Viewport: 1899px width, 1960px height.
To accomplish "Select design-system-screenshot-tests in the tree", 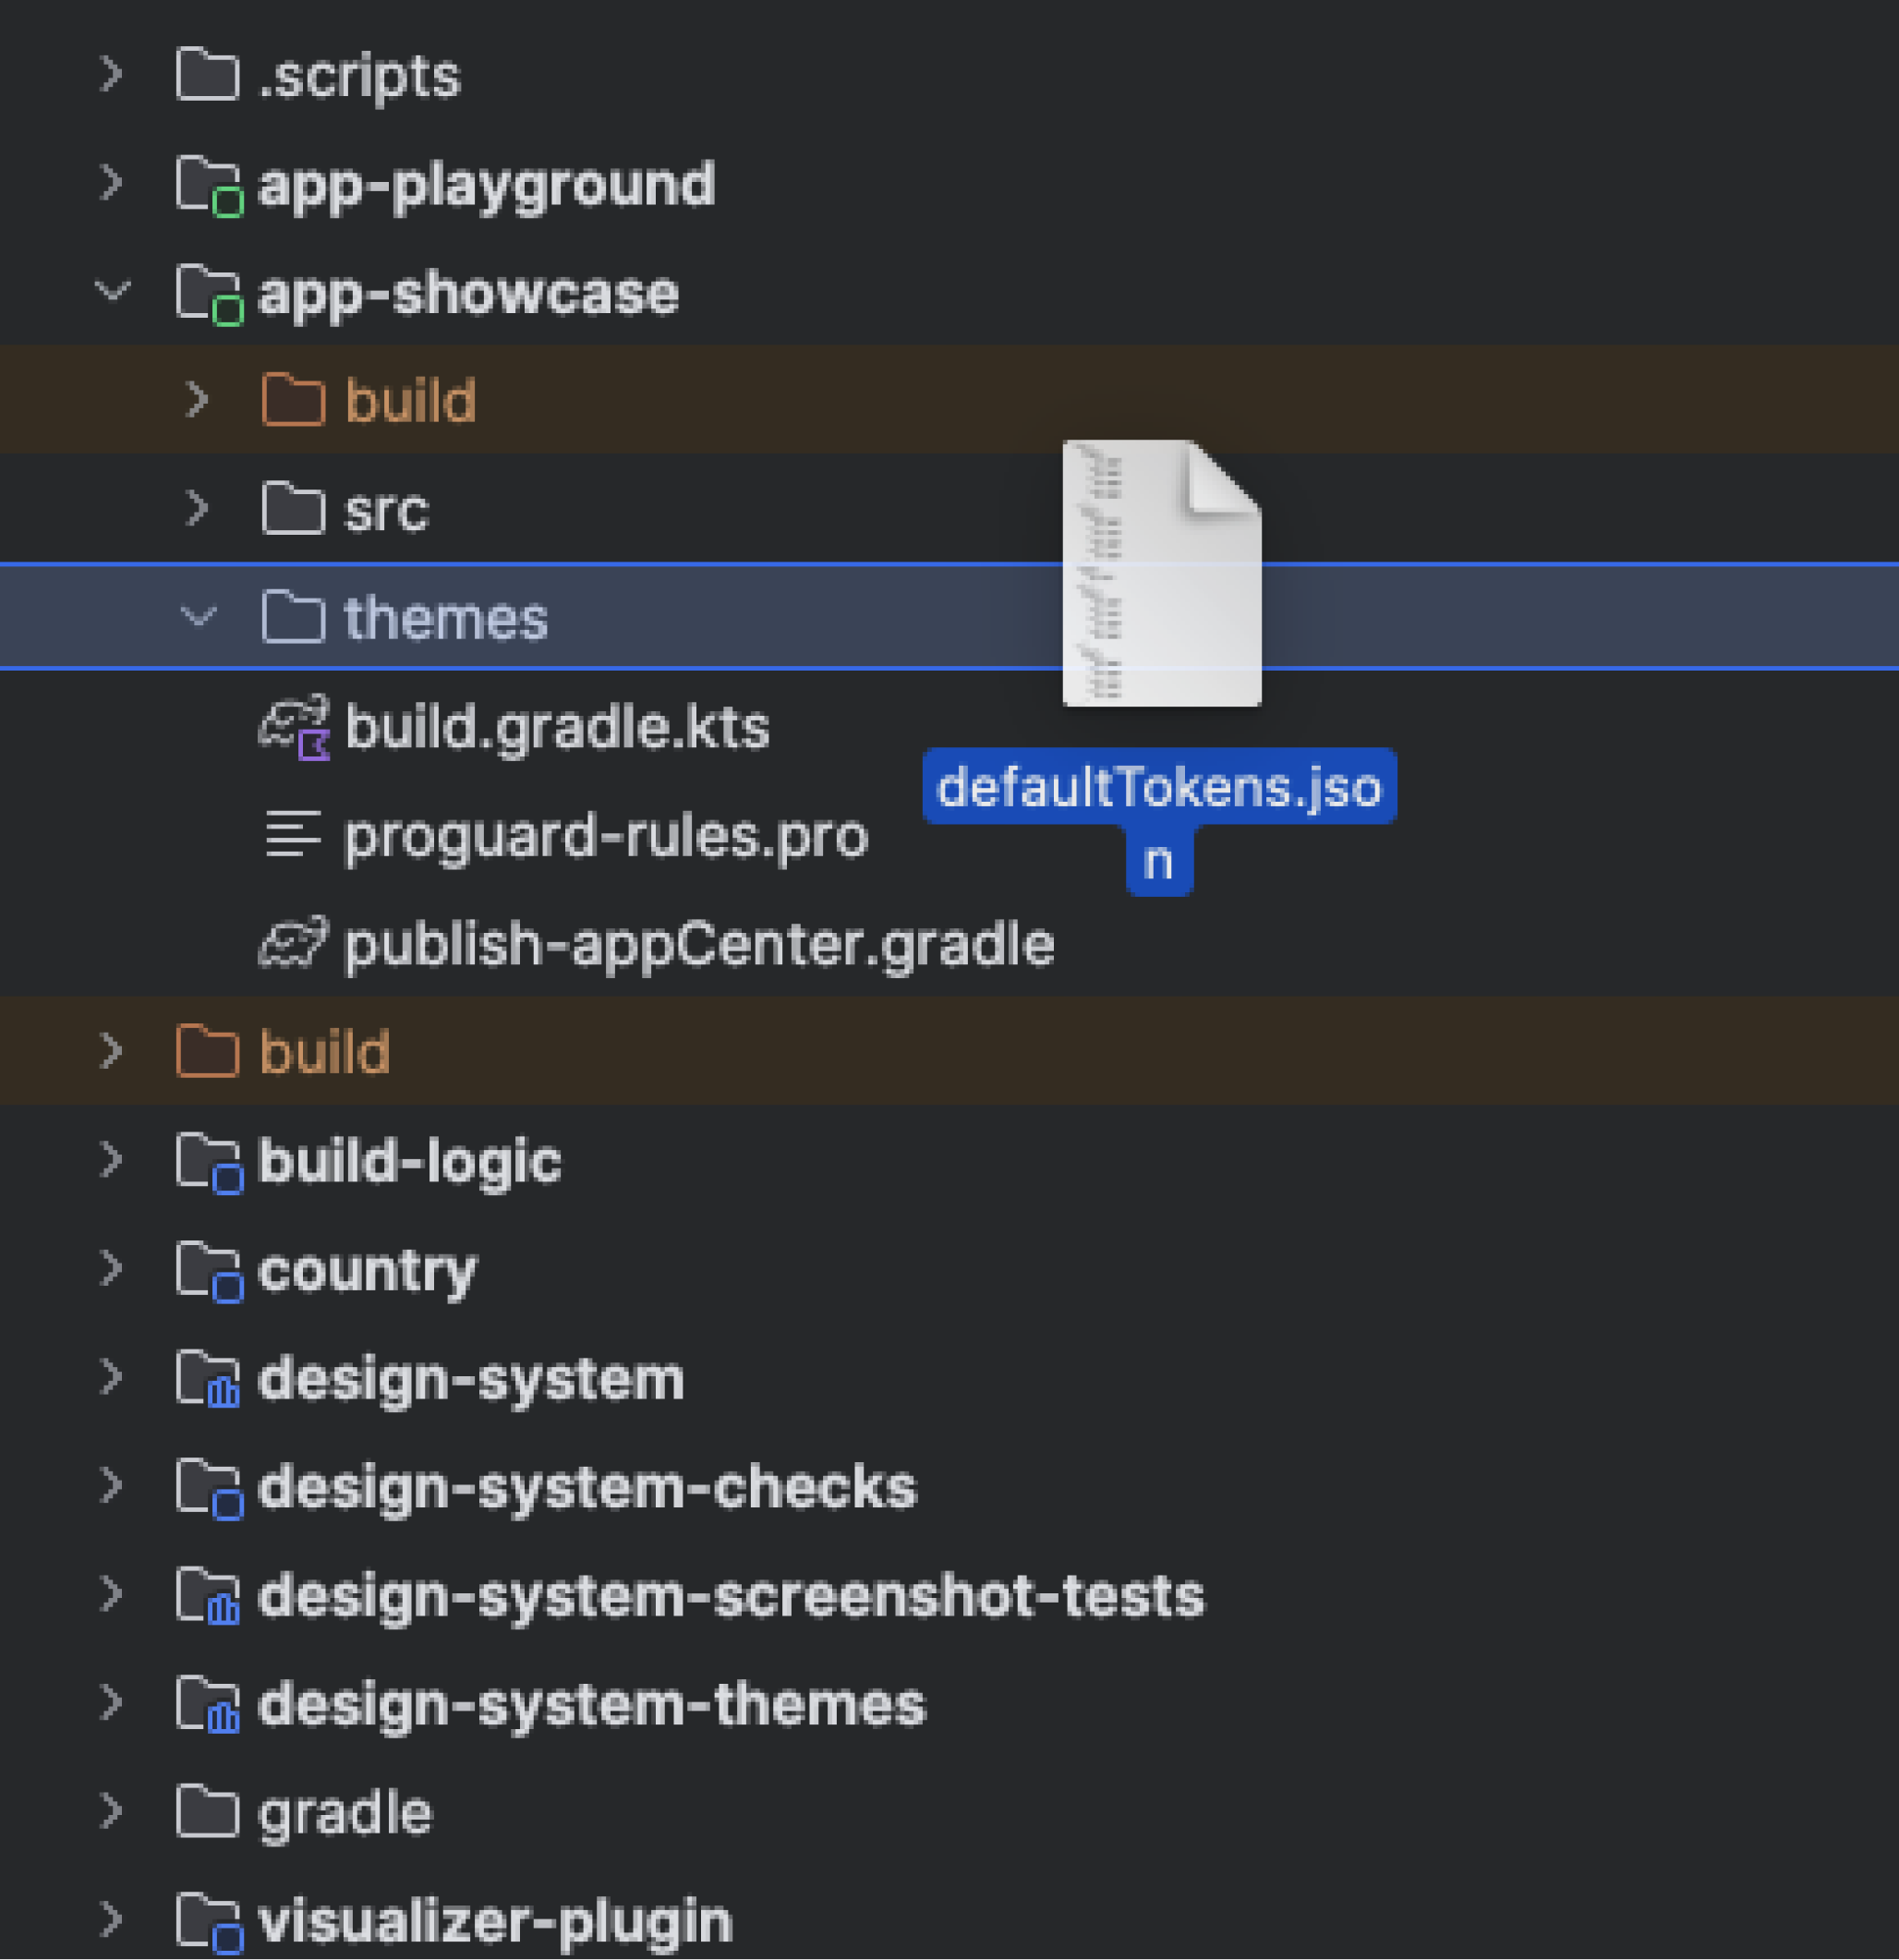I will (x=730, y=1595).
